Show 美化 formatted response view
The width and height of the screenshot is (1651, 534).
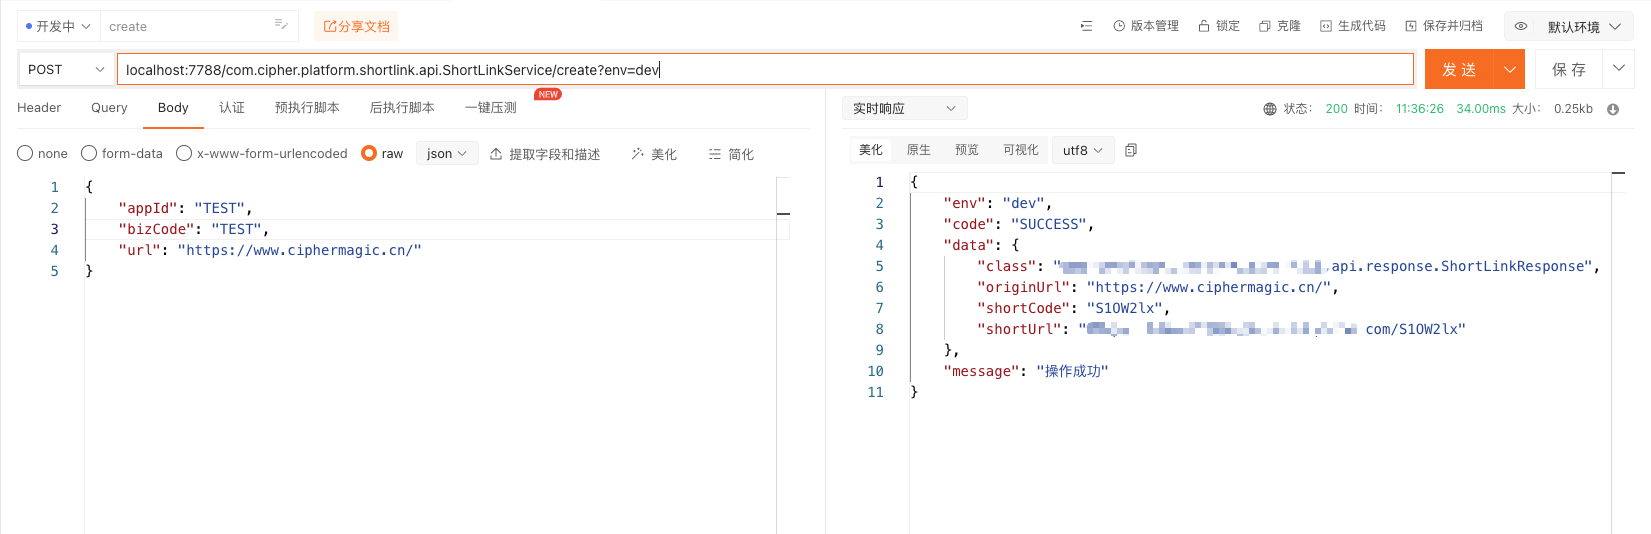pyautogui.click(x=871, y=150)
